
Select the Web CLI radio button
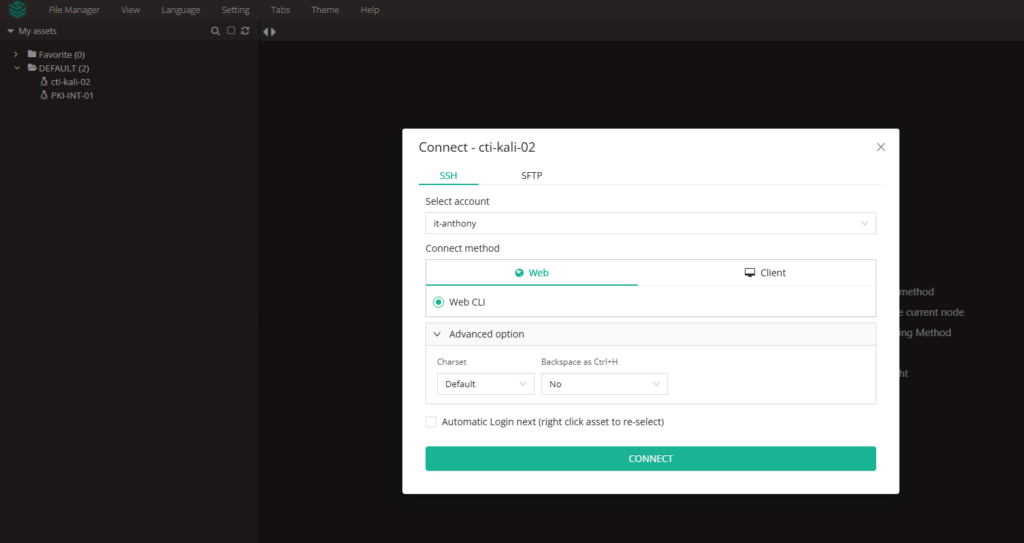coord(438,302)
